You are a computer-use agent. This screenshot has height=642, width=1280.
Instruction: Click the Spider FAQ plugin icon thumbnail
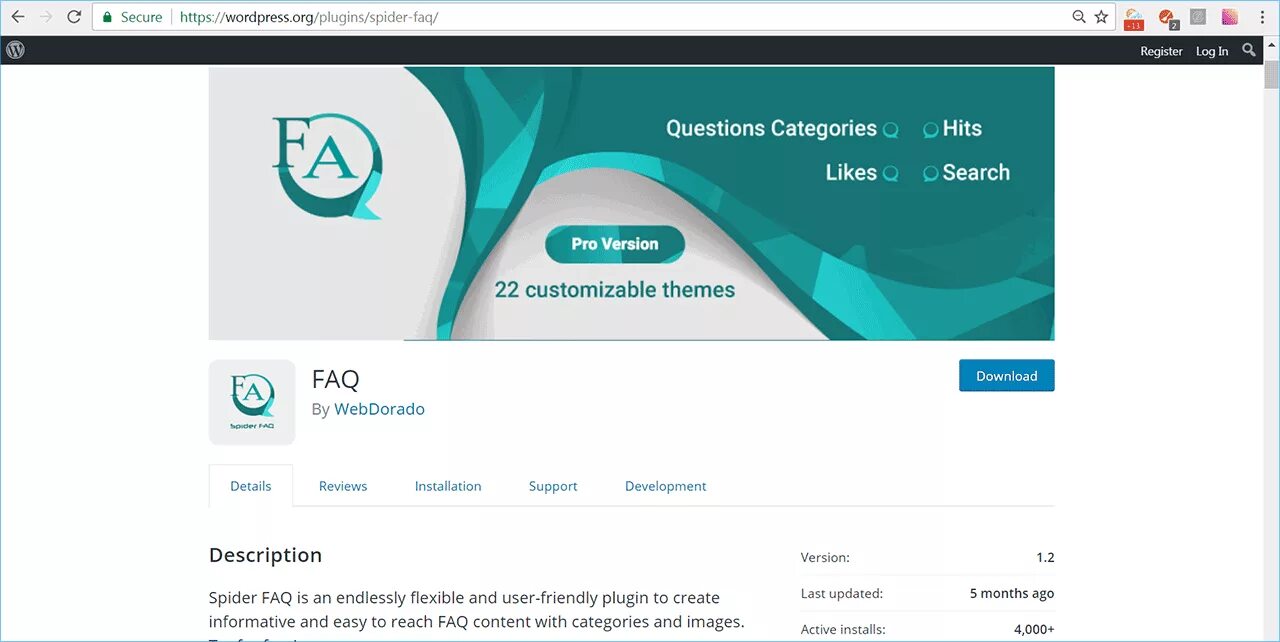[252, 402]
